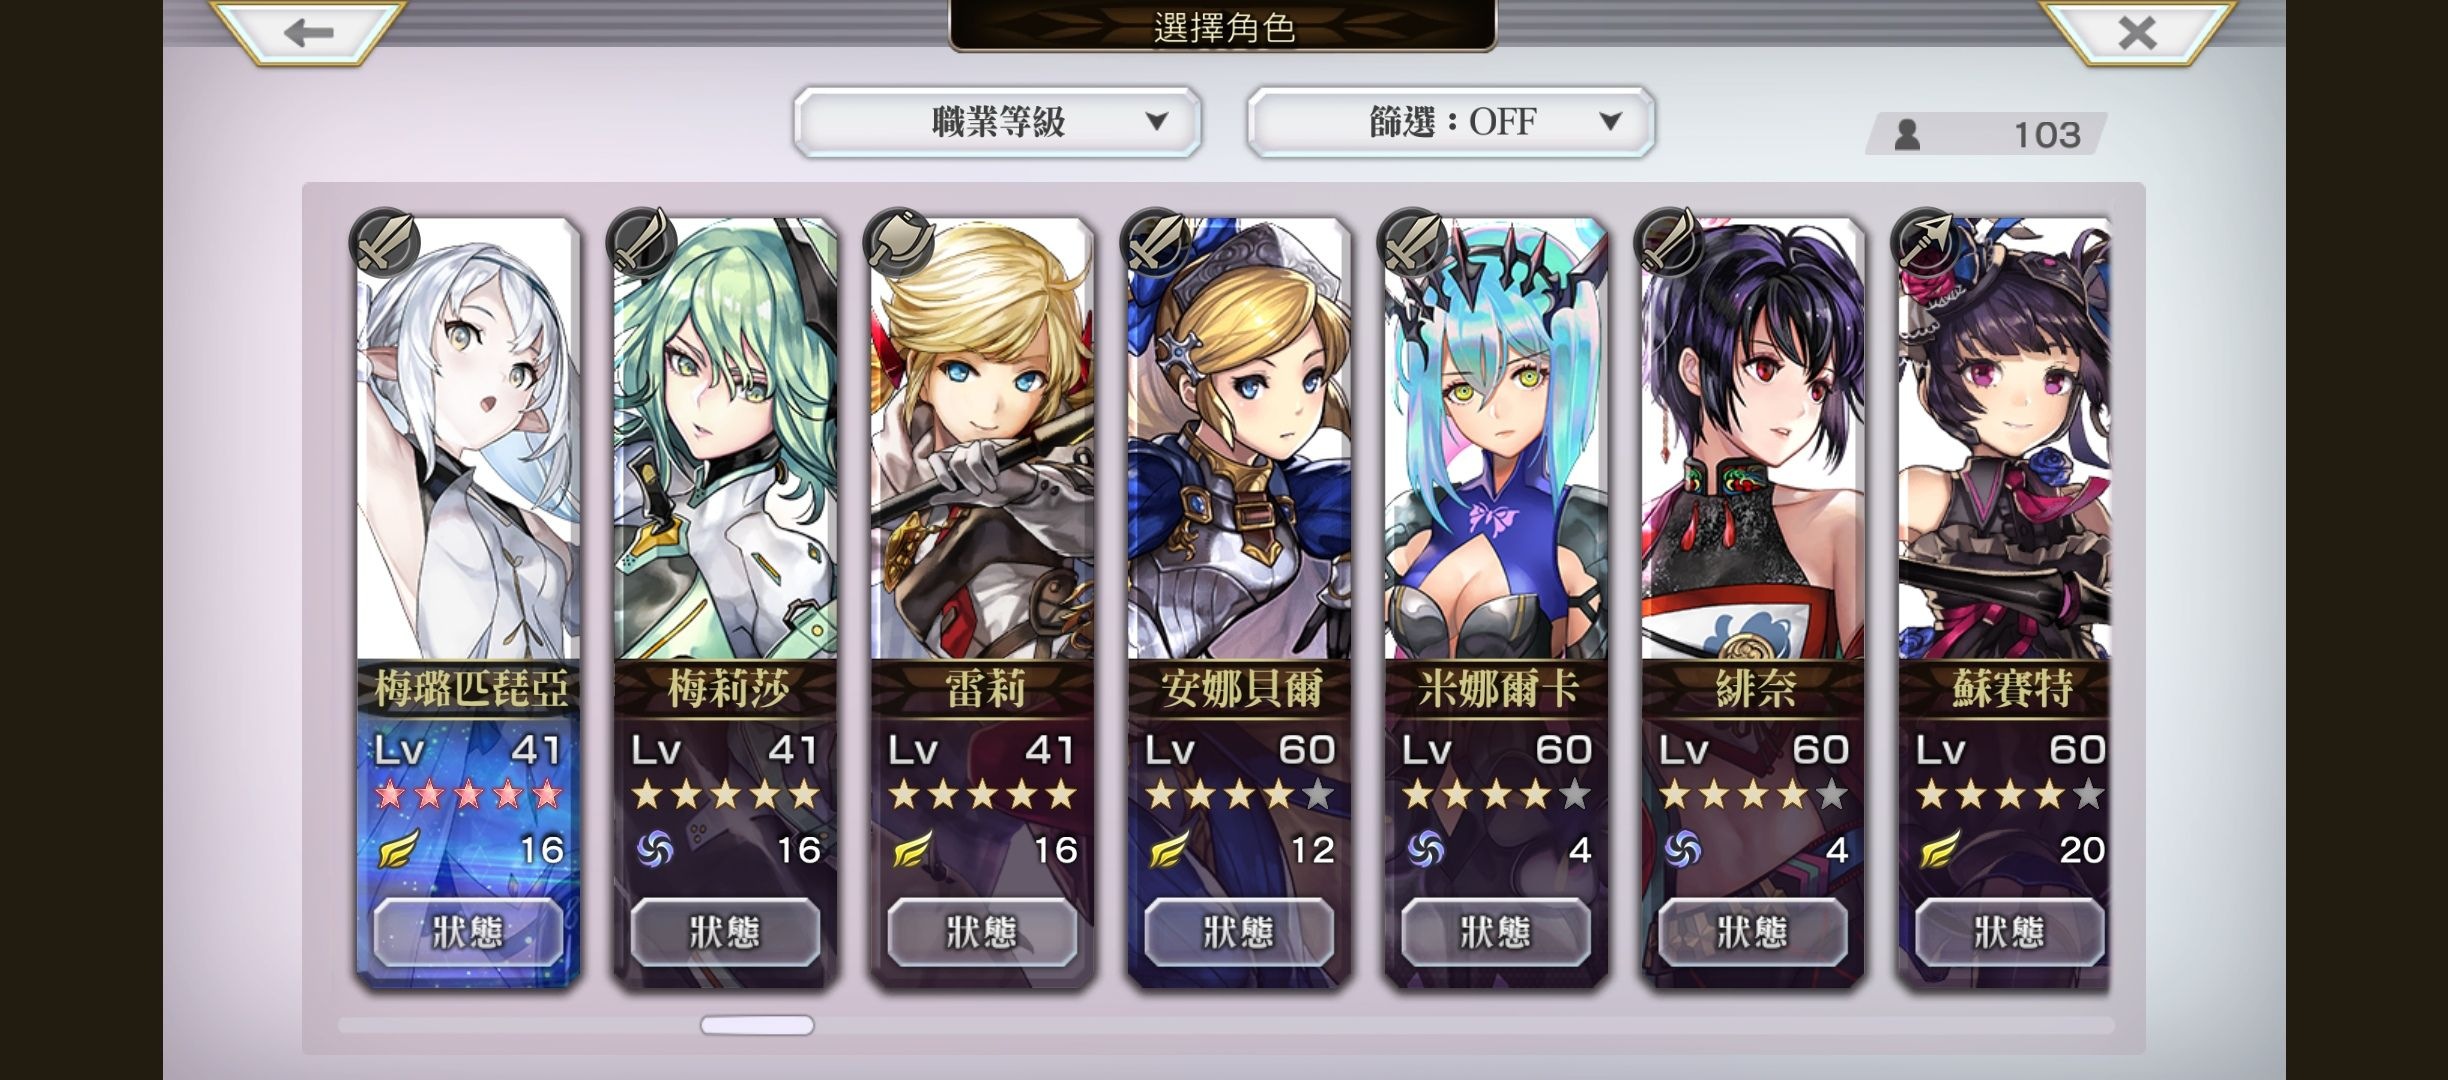Close the character selection screen
The width and height of the screenshot is (2448, 1080).
point(2137,33)
